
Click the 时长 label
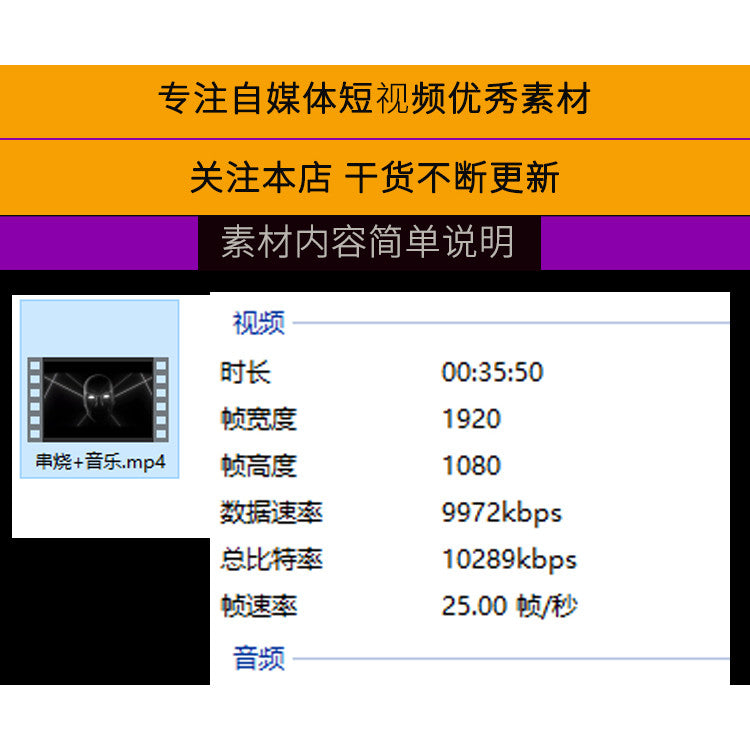point(245,372)
